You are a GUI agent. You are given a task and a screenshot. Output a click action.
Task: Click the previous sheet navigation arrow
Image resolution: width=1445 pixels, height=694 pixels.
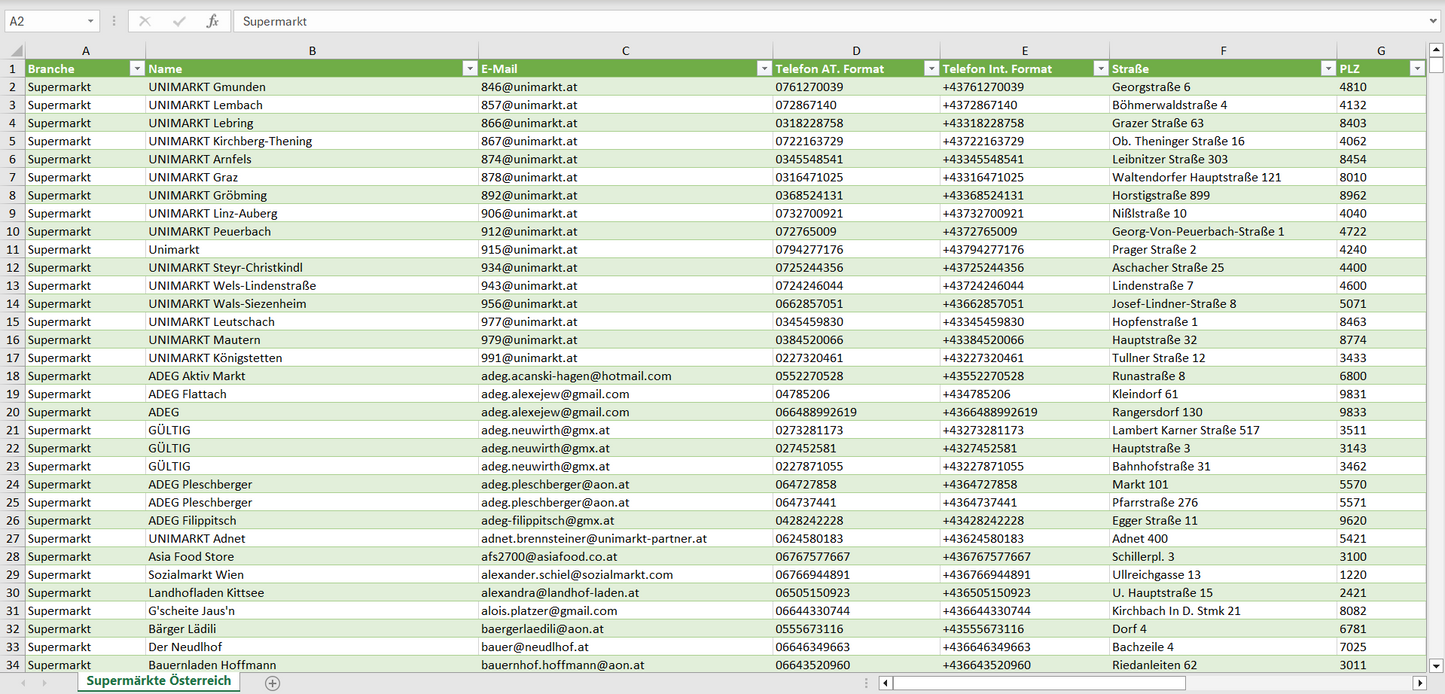21,683
